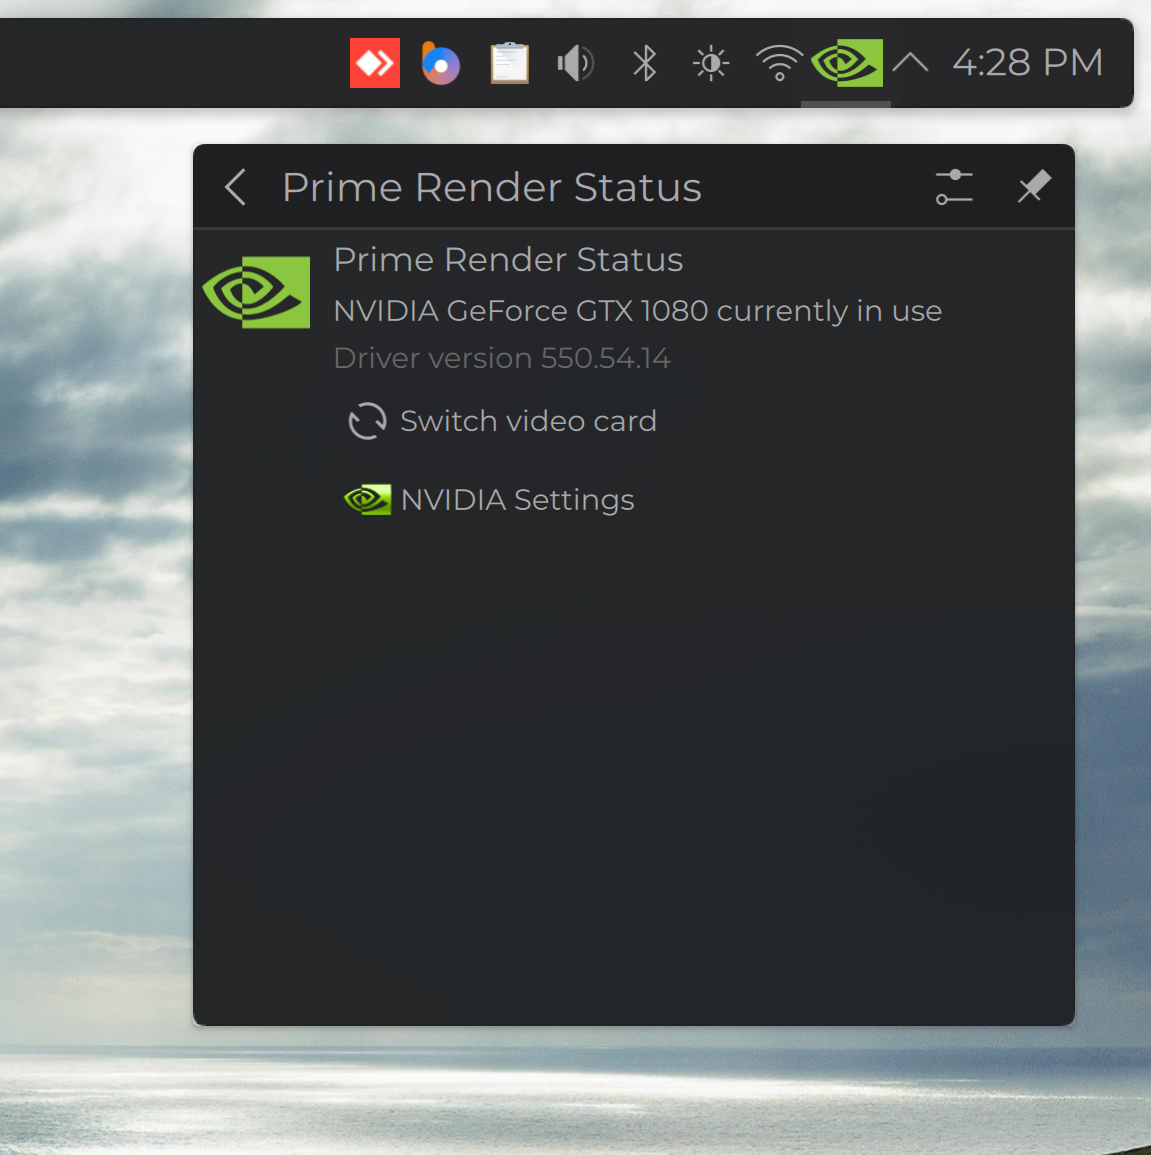Open the applet configure sliders icon
Screen dimensions: 1151x1155
[954, 187]
